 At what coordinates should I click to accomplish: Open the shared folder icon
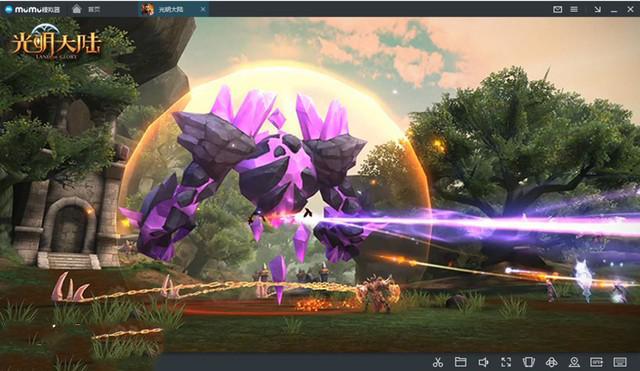click(460, 362)
